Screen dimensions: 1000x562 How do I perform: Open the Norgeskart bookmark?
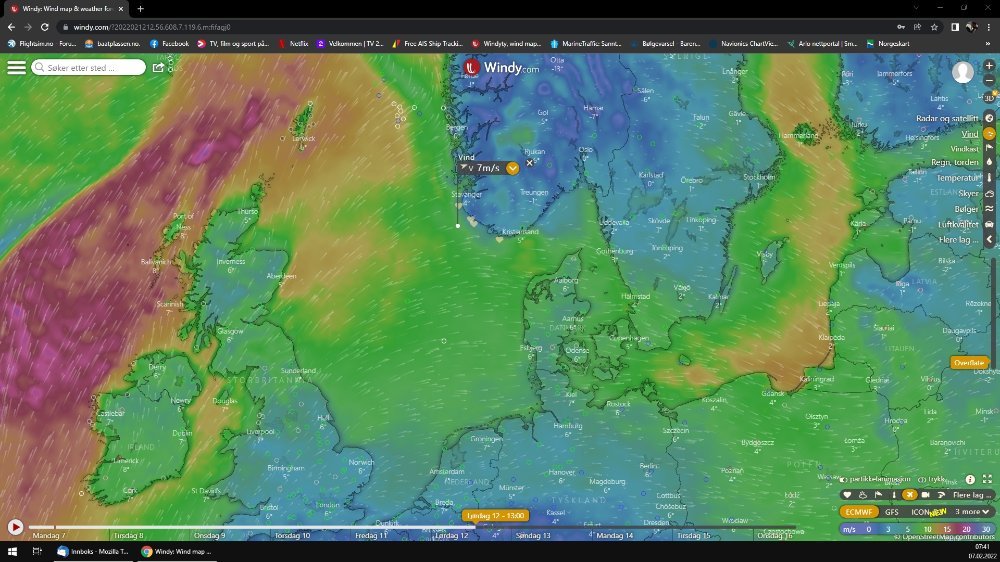click(x=888, y=44)
